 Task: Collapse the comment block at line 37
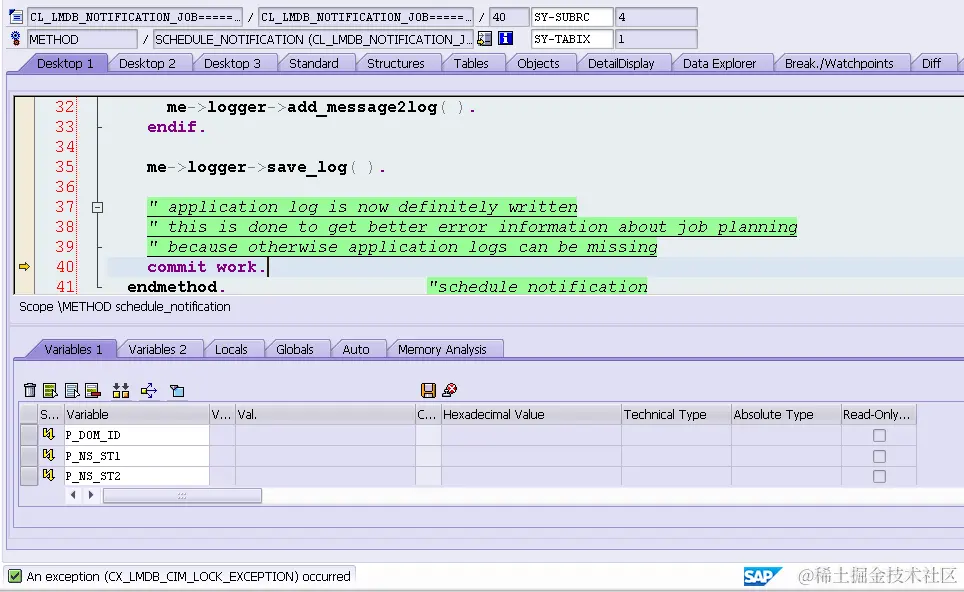97,208
